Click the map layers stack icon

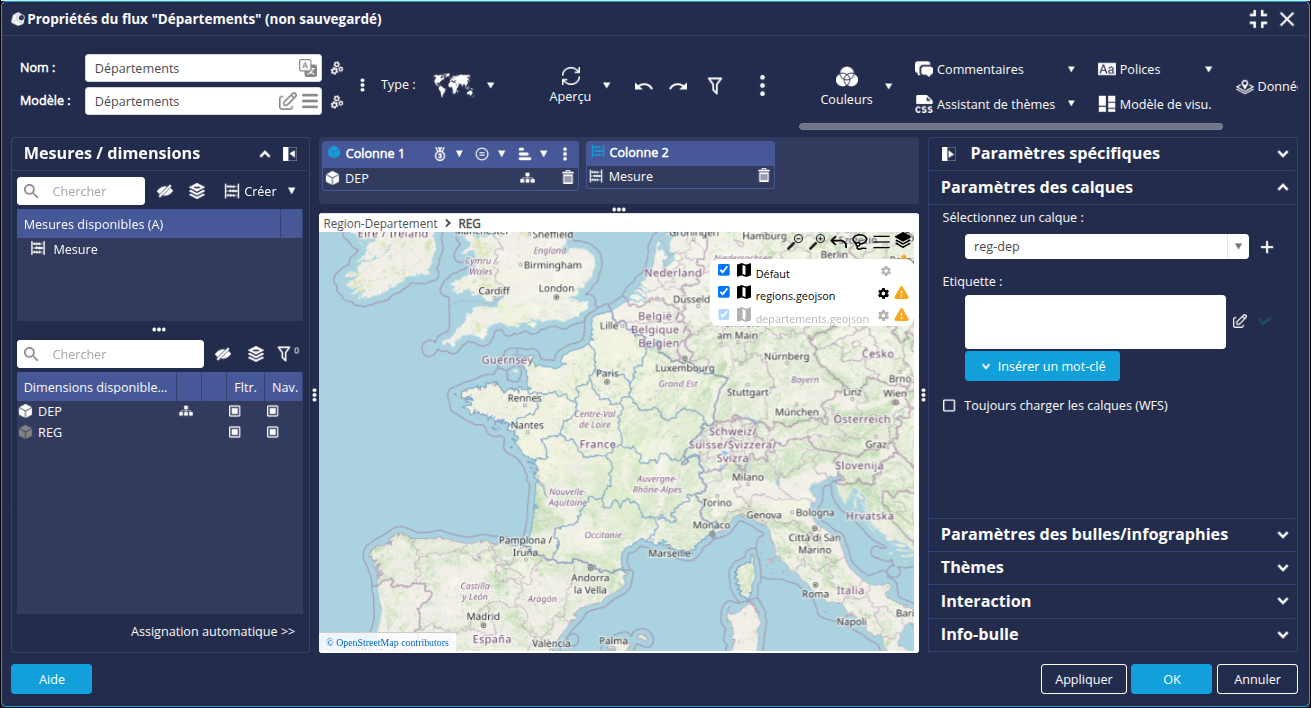point(904,240)
